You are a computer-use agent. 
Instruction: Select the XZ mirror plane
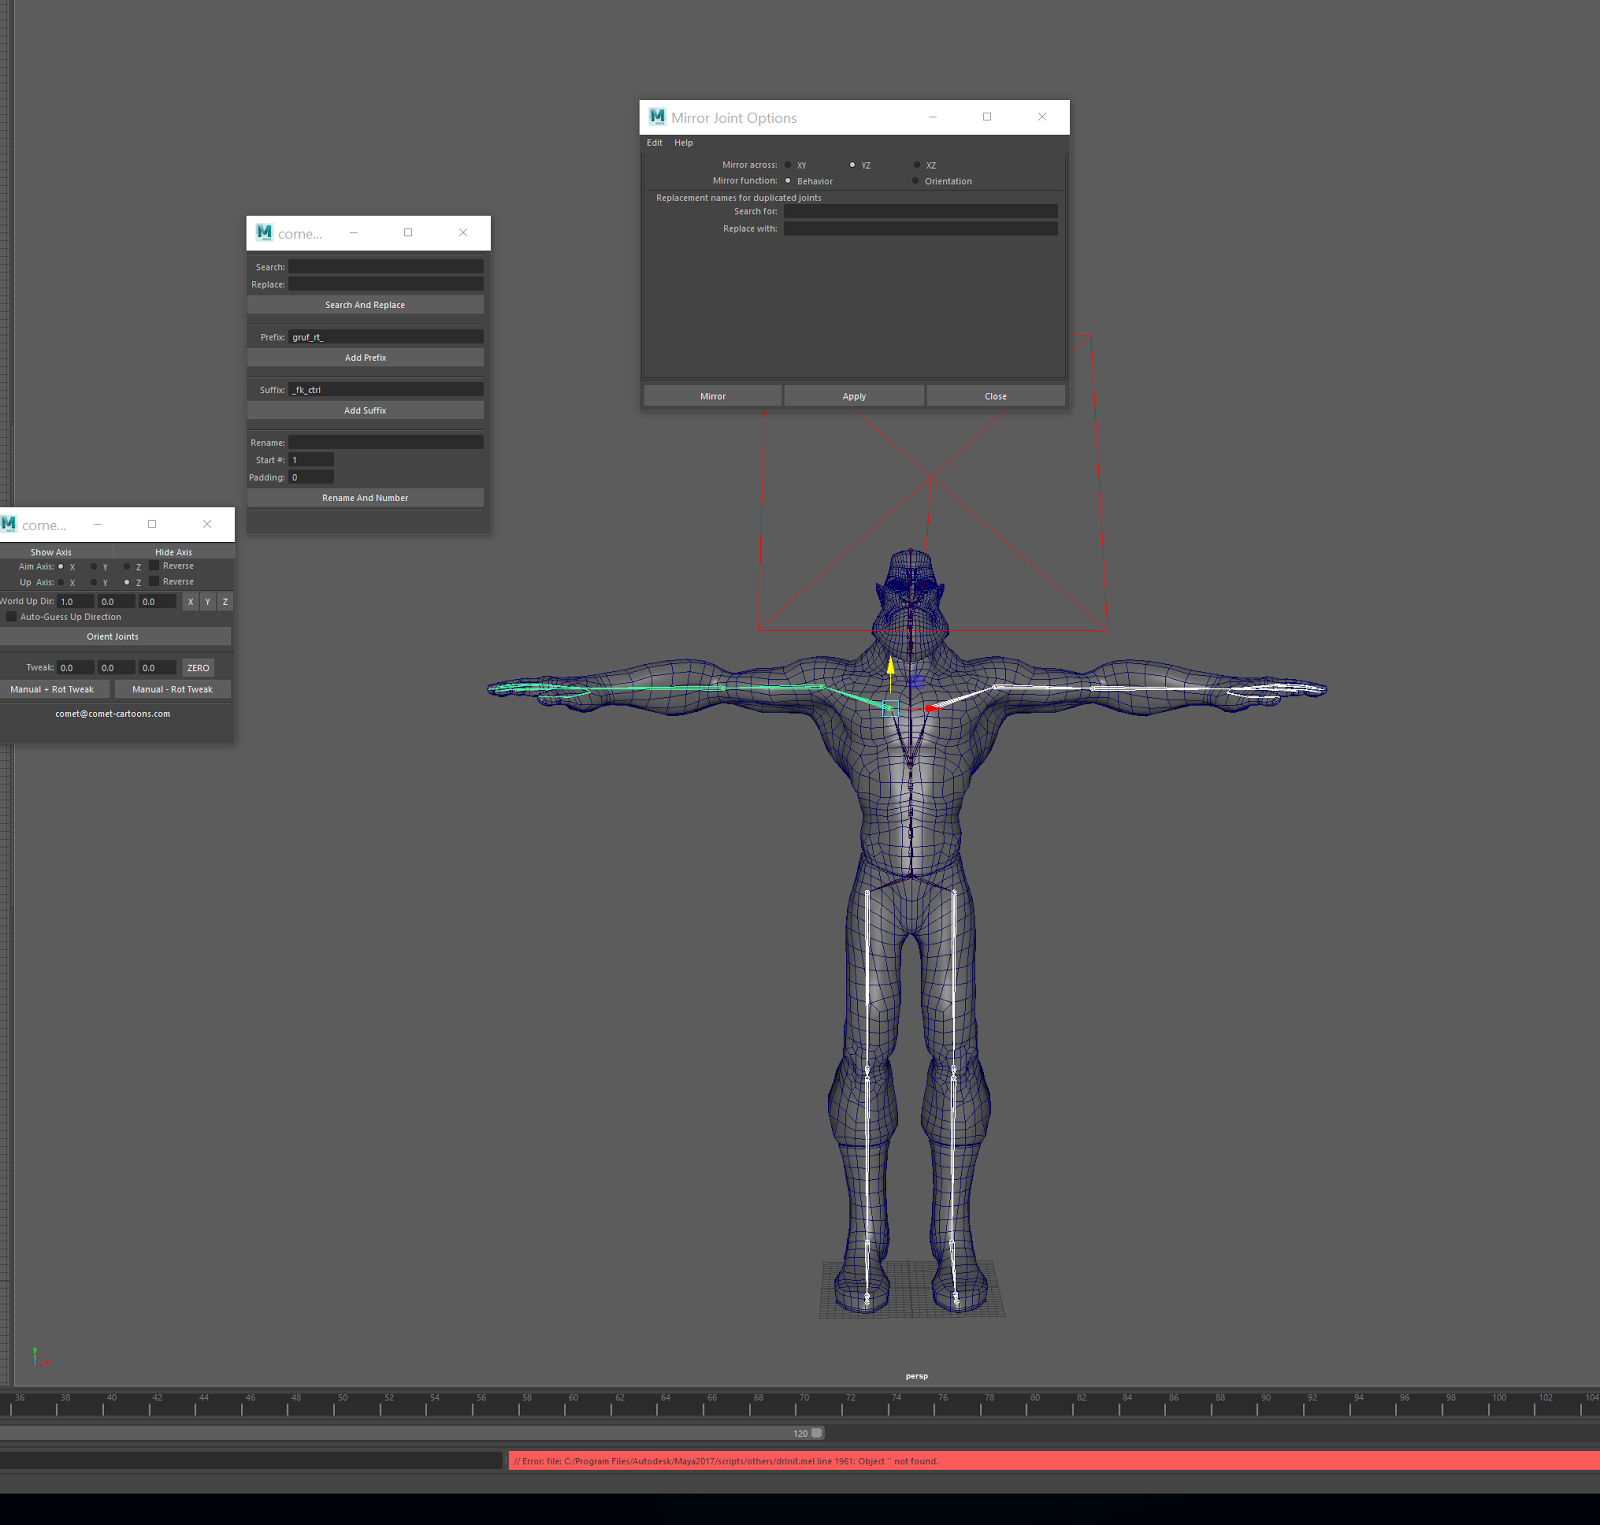[916, 165]
